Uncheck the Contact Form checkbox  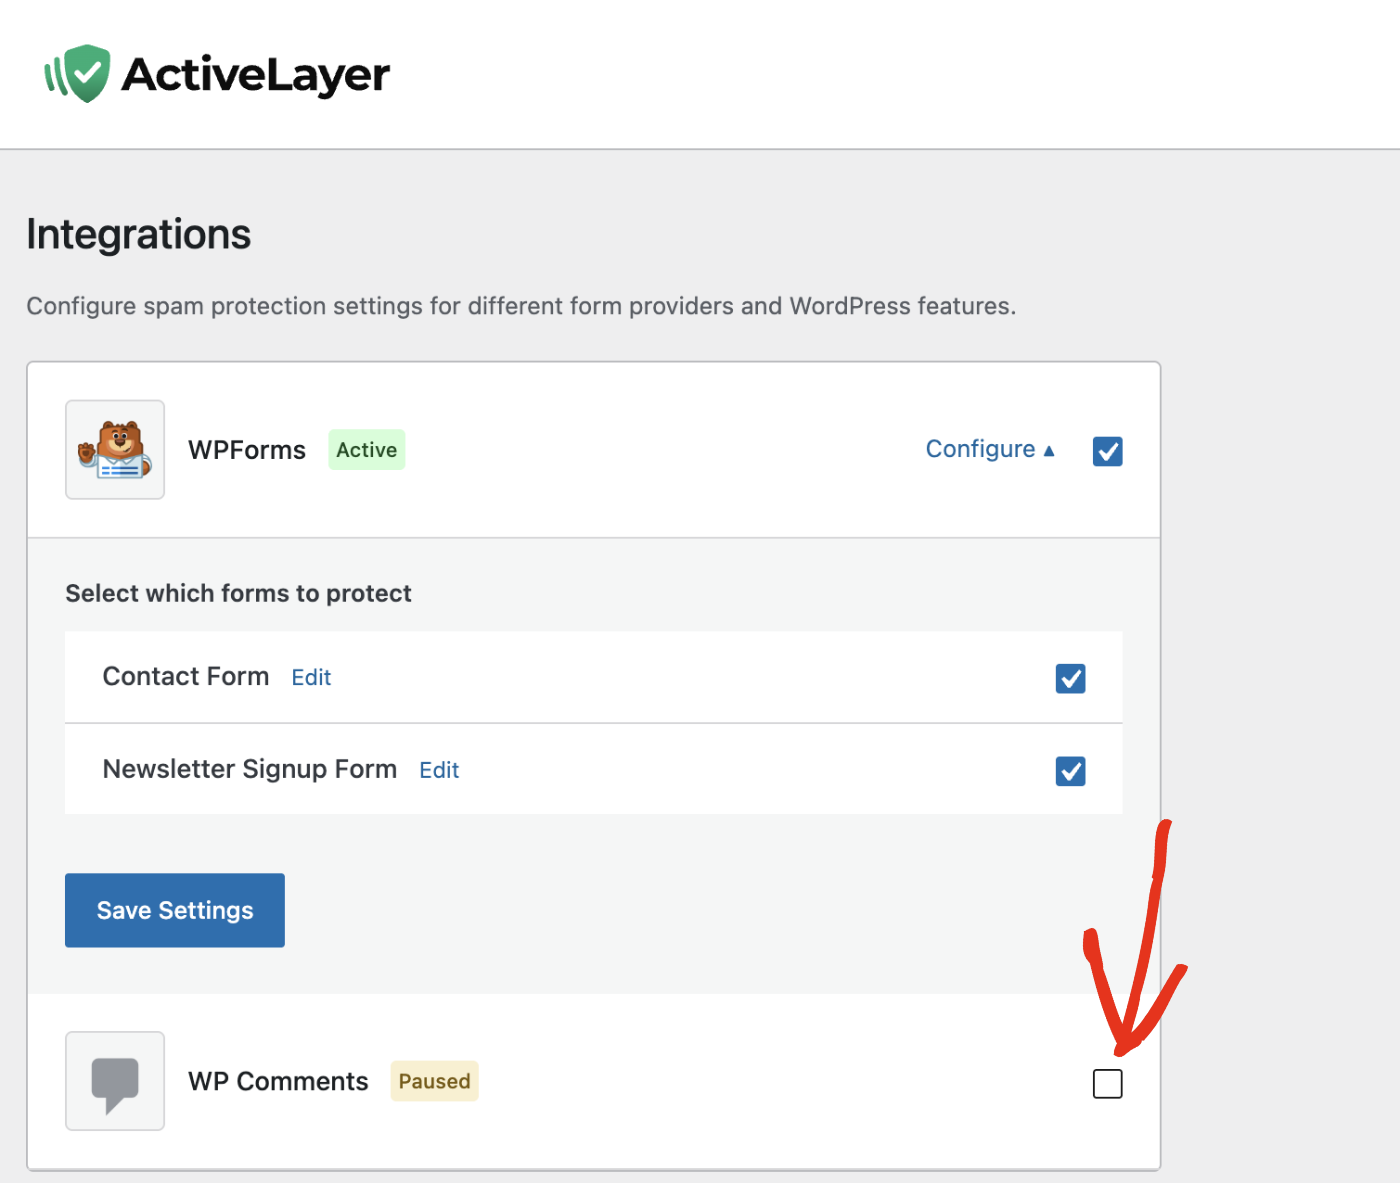(1070, 678)
